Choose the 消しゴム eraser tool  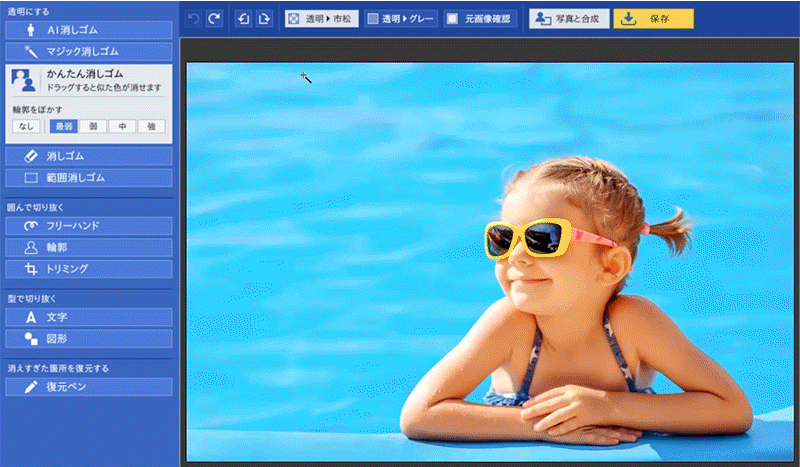click(x=88, y=157)
